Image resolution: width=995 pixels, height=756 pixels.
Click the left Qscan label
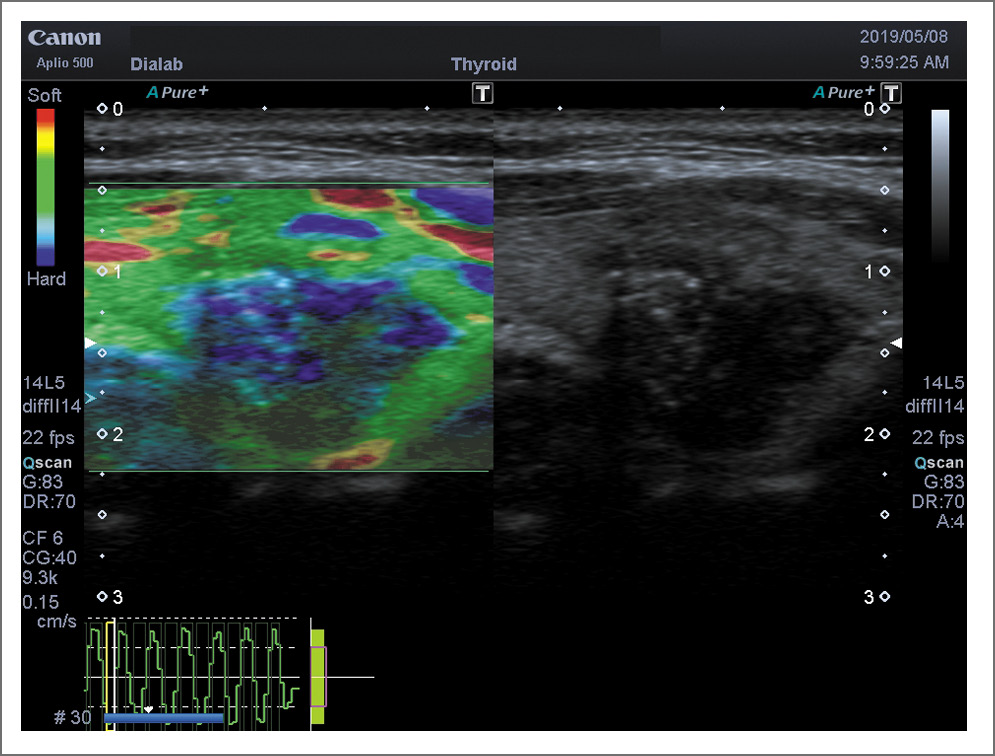point(47,464)
